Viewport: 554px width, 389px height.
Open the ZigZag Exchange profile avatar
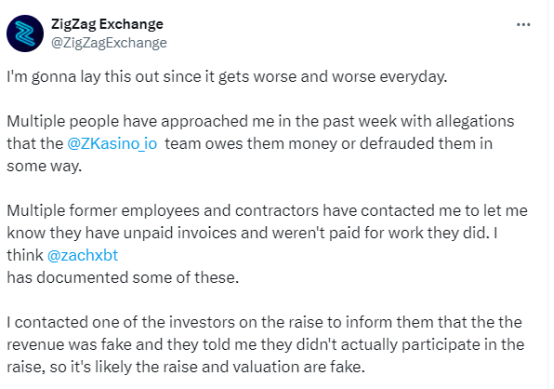point(25,34)
